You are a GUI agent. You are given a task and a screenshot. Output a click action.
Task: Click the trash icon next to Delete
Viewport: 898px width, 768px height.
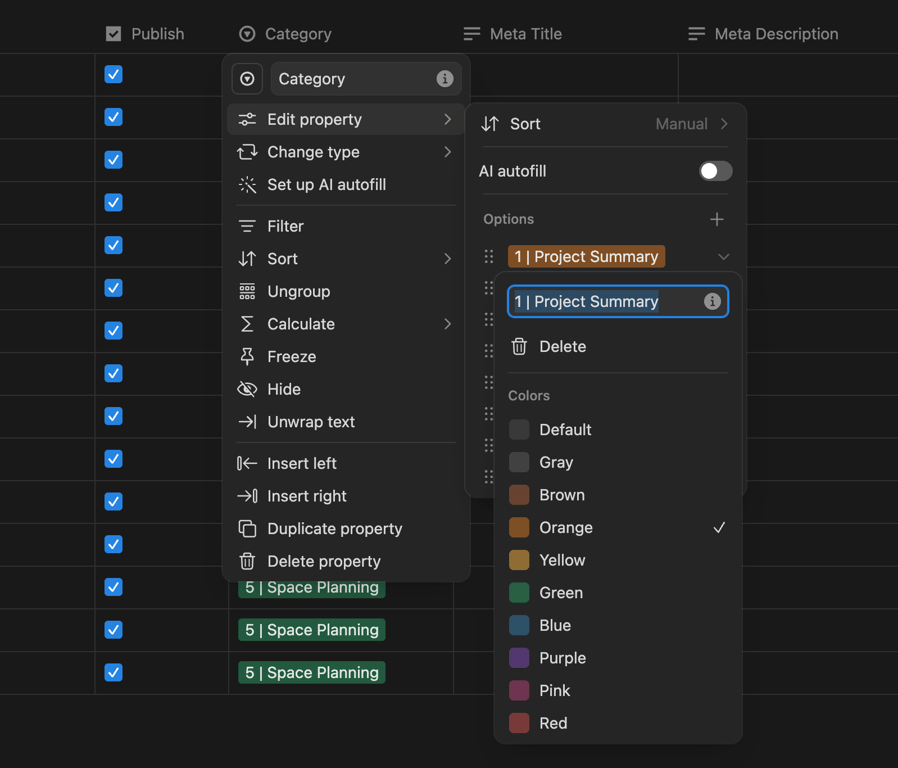click(519, 347)
